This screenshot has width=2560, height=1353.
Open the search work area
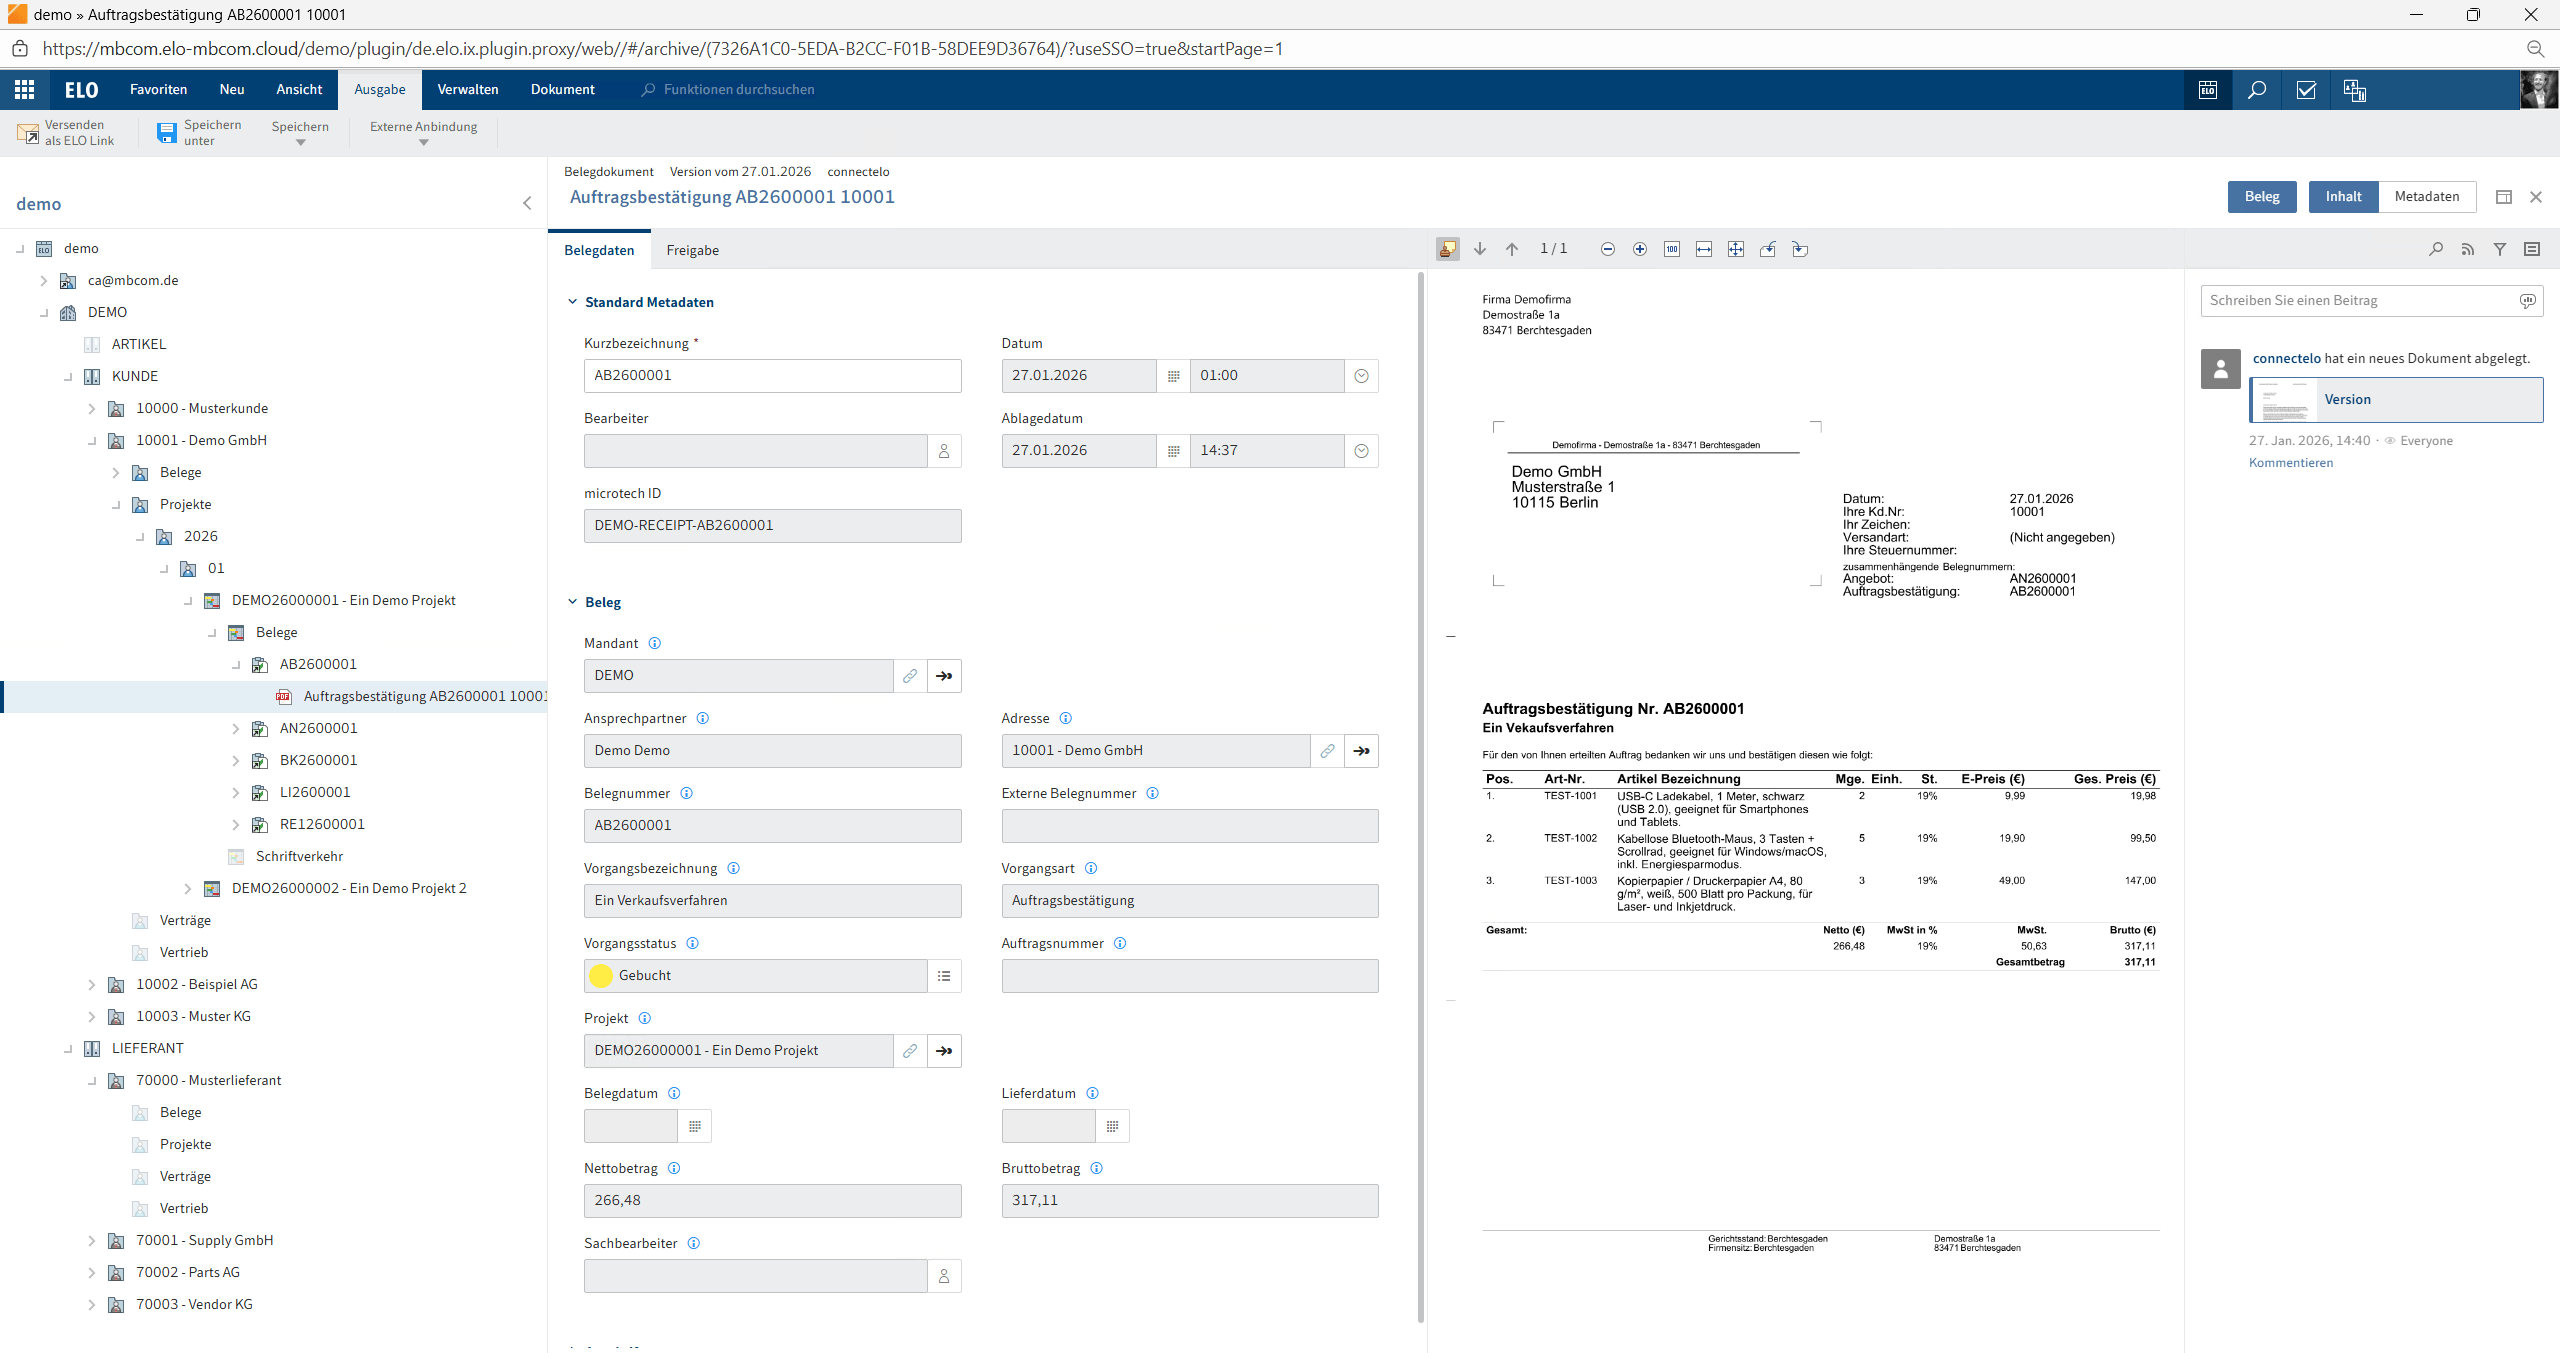point(2256,90)
